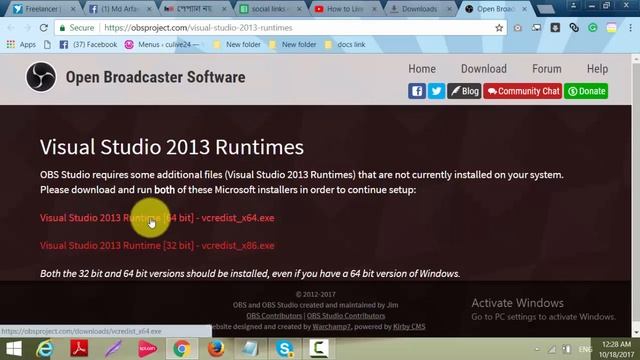The height and width of the screenshot is (360, 640).
Task: Click the link chain extension icon
Action: pyautogui.click(x=574, y=28)
